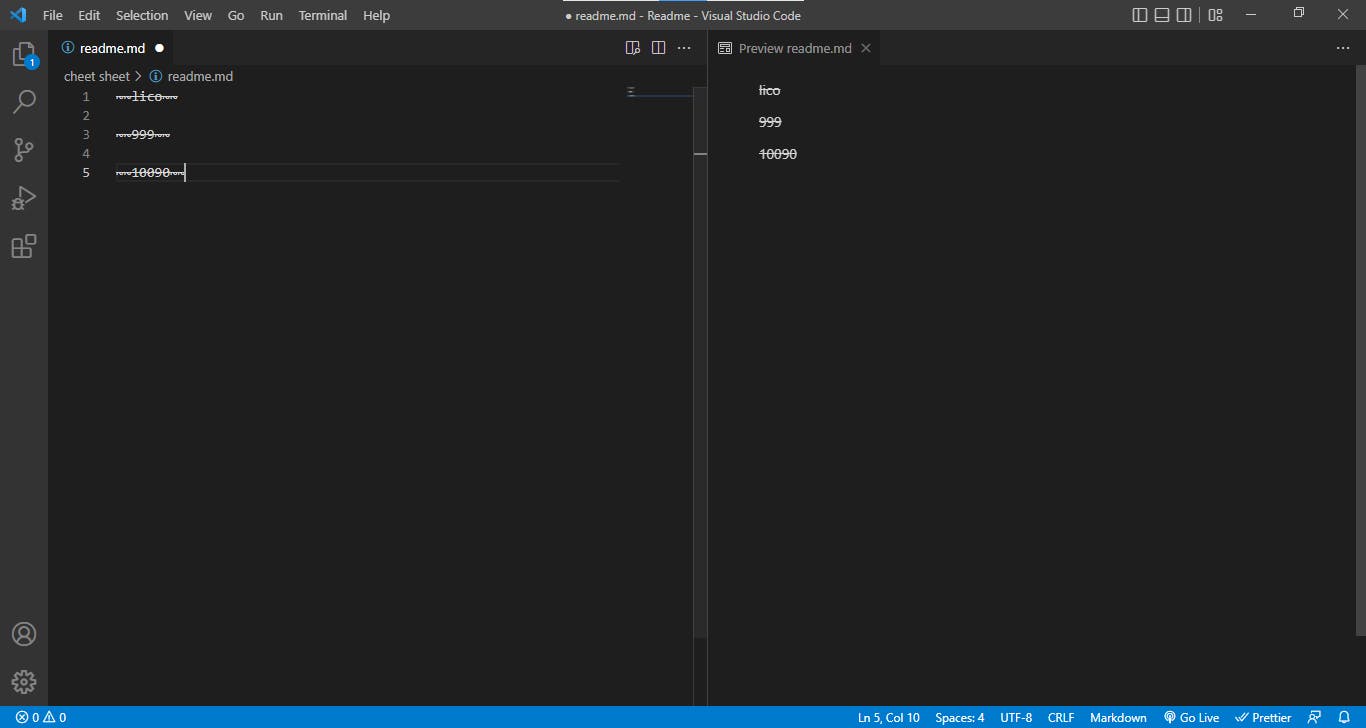Screen dimensions: 1366x728
Task: Click line 5 text 10090 in editor
Action: 151,173
